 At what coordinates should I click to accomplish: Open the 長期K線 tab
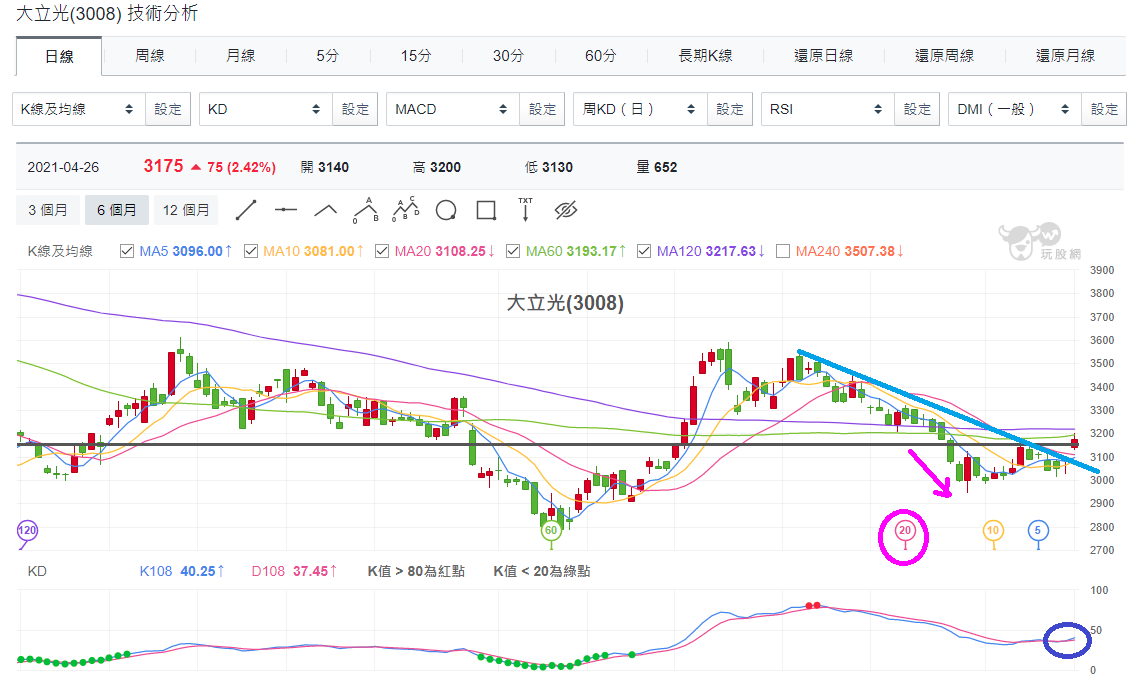tap(705, 55)
